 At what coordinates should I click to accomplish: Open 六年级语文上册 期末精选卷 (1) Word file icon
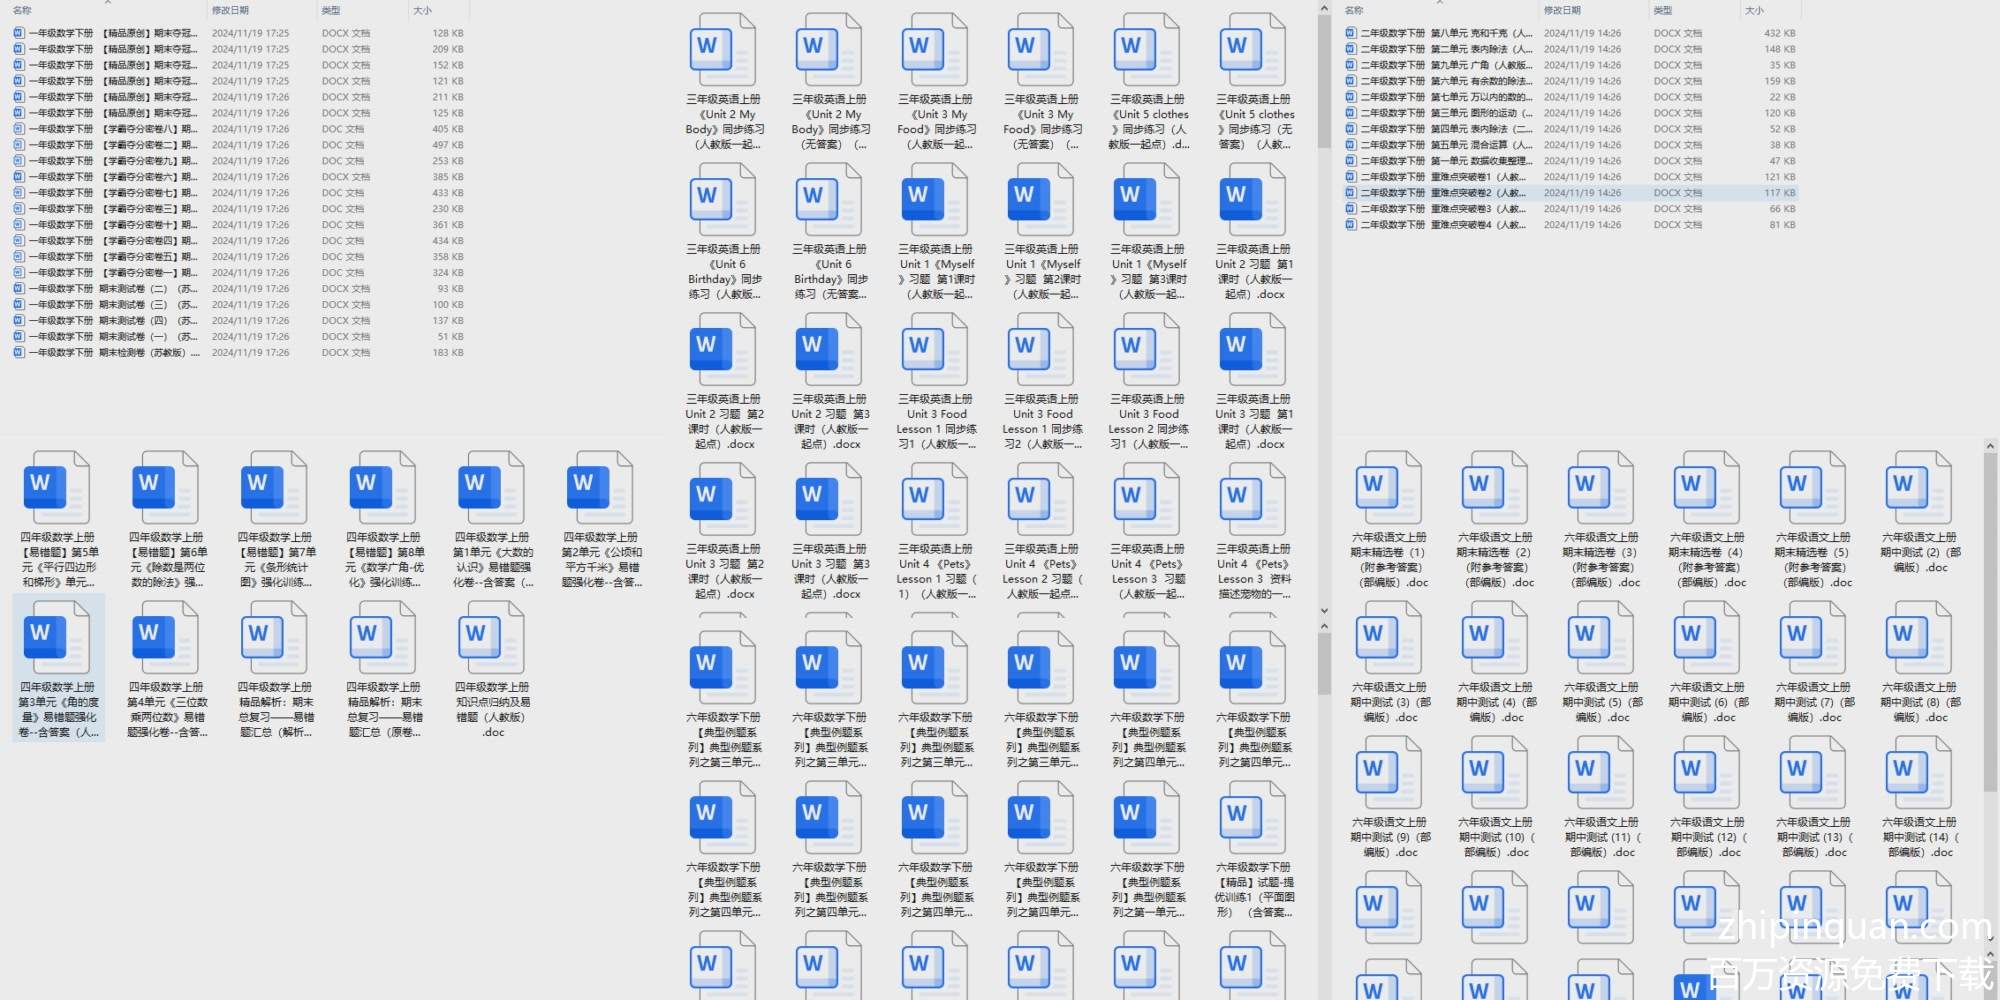1388,487
